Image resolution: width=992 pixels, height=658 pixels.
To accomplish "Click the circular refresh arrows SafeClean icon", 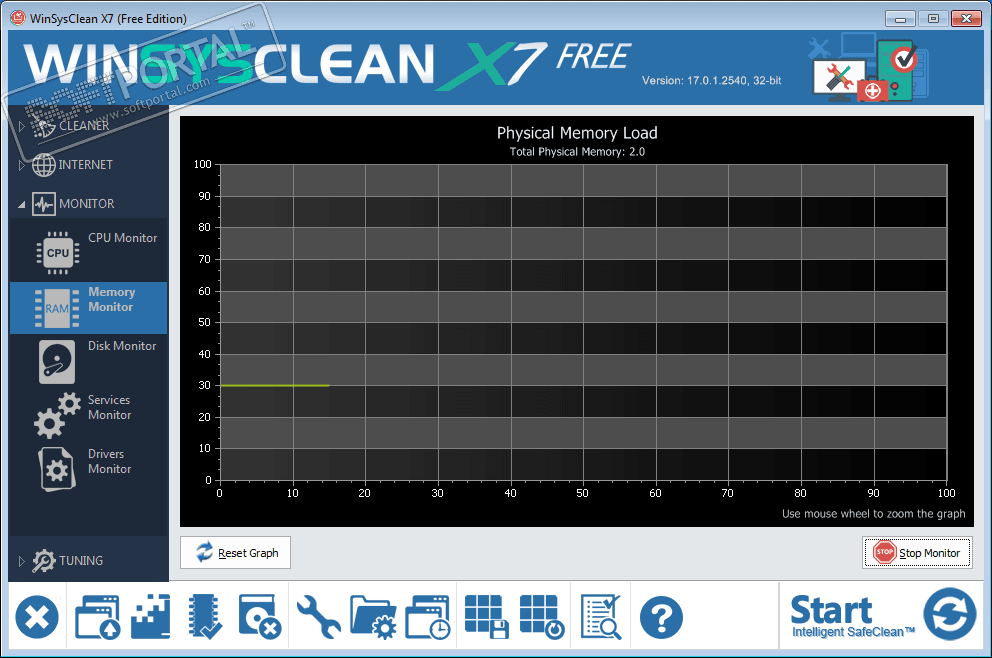I will [949, 614].
